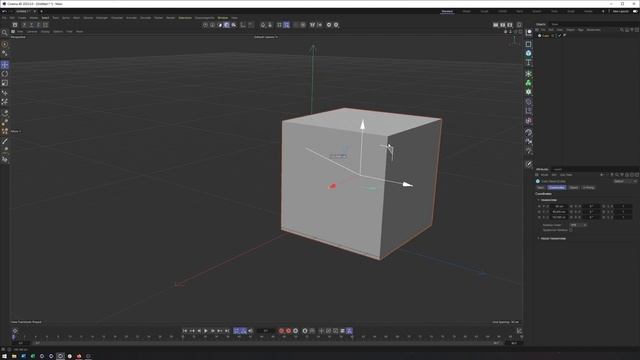Open the Default Camera dropdown in viewport
Image resolution: width=640 pixels, height=360 pixels.
click(266, 37)
